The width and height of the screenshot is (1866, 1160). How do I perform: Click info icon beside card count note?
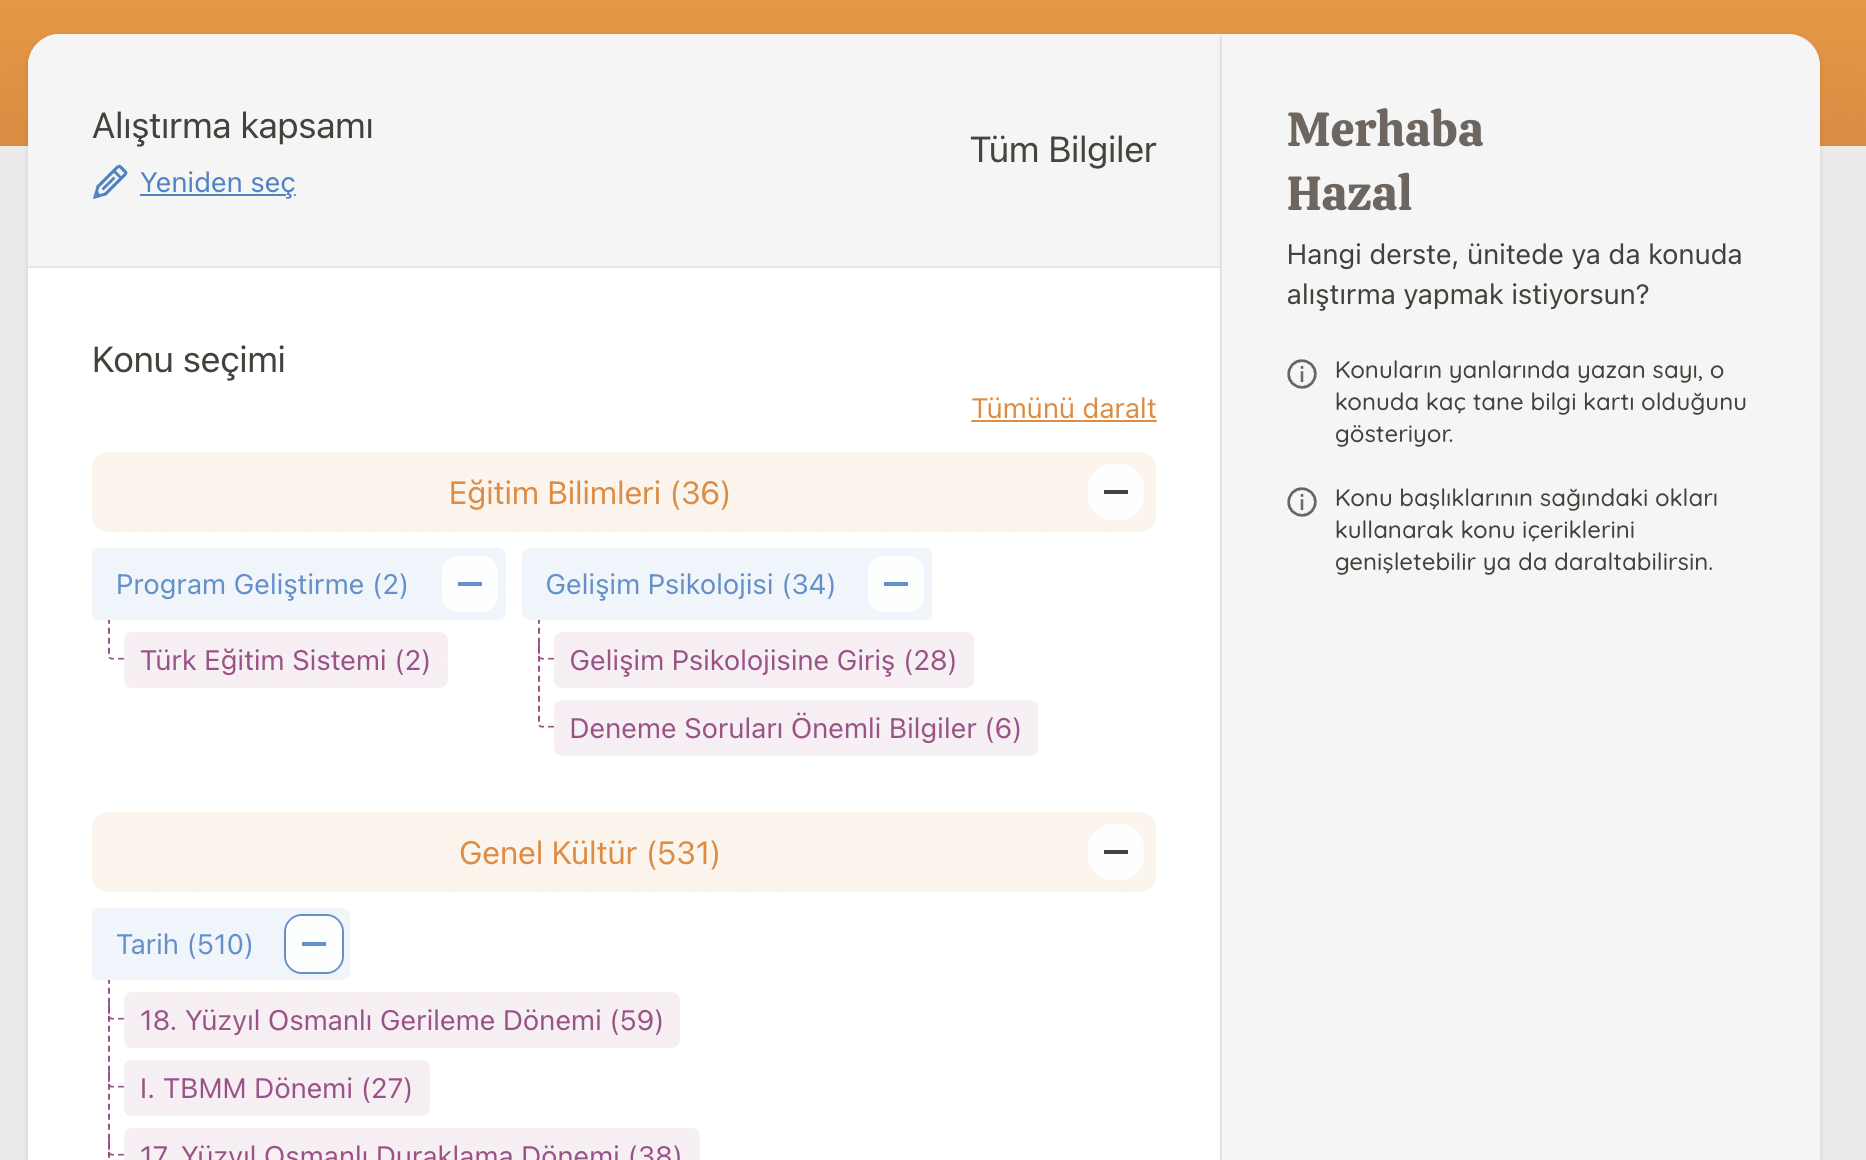click(1301, 373)
